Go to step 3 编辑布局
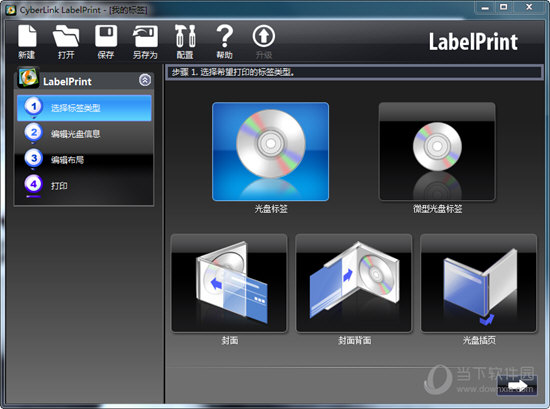 point(84,160)
